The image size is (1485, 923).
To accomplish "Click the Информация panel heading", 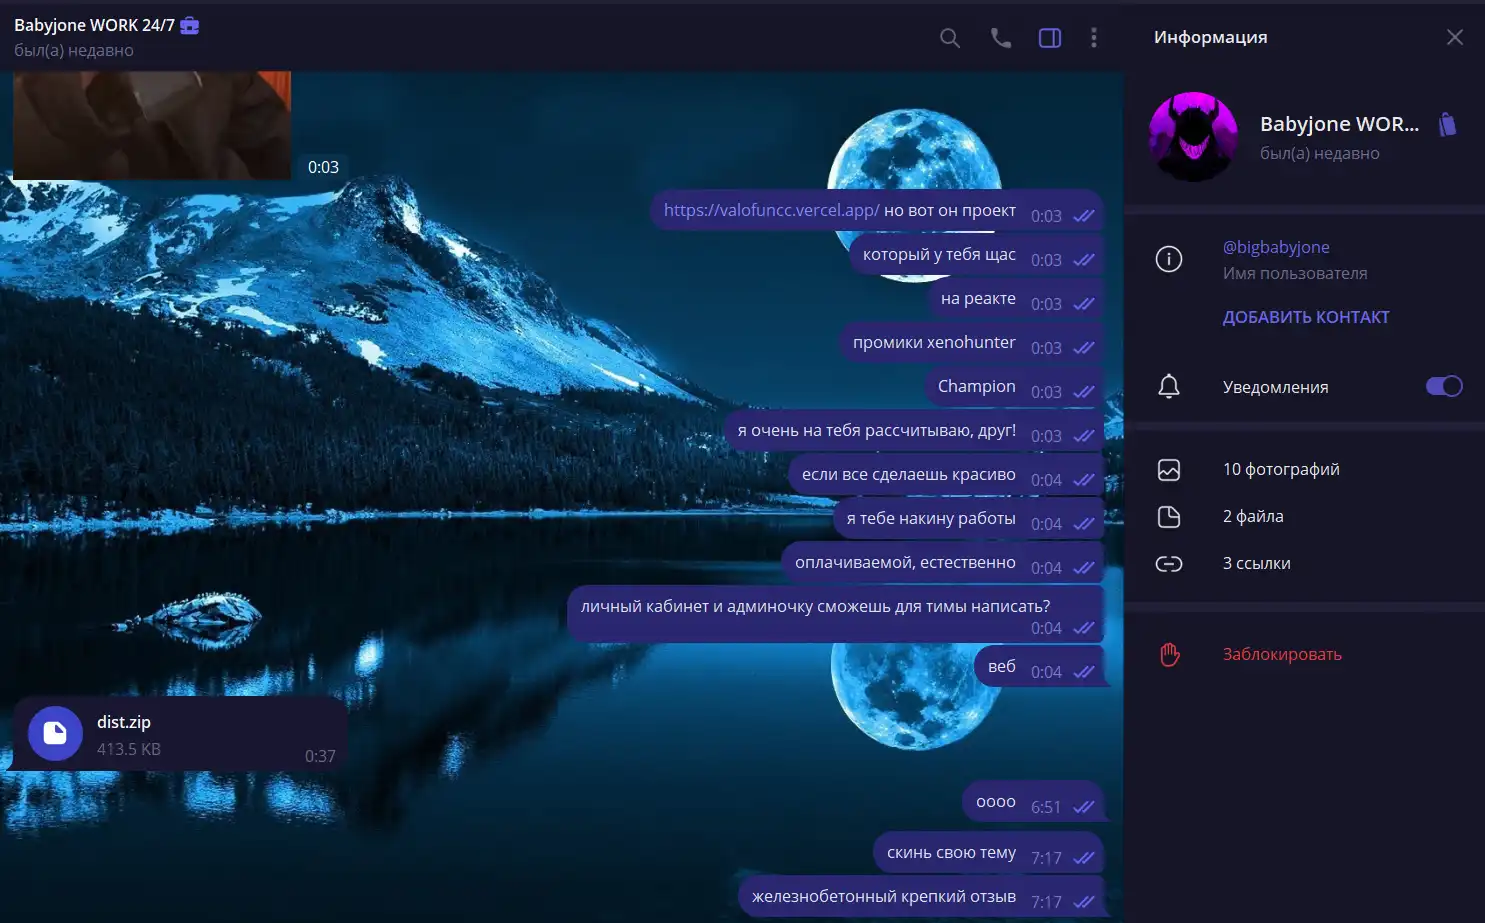I will point(1210,37).
